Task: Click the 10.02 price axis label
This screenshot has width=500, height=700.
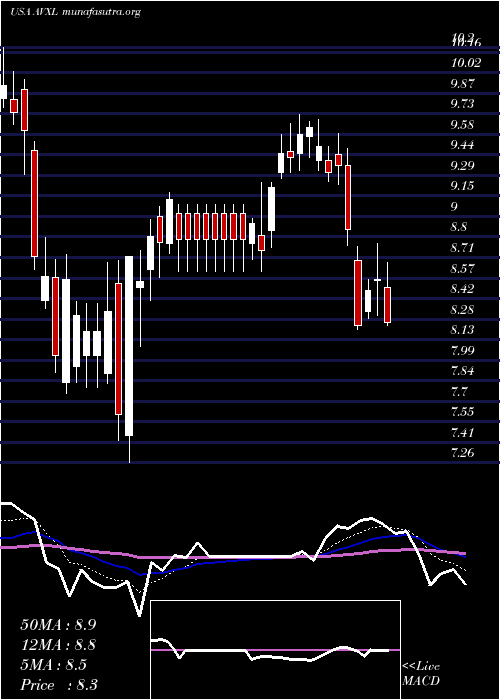Action: click(x=466, y=63)
